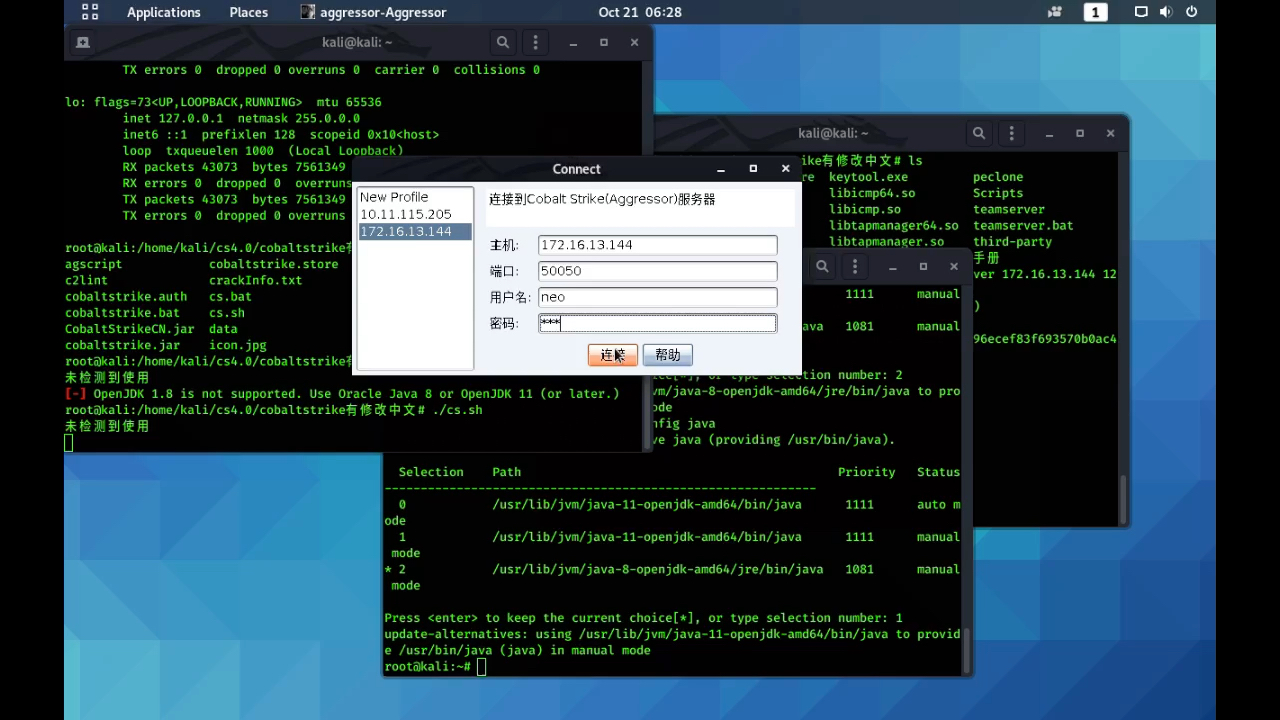Open search in the update-alternatives terminal
The height and width of the screenshot is (720, 1280).
(822, 266)
